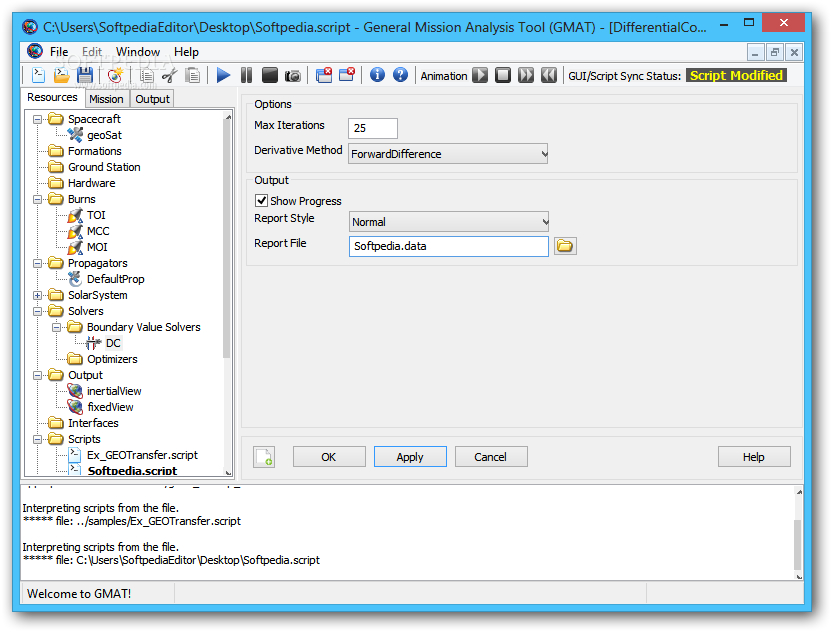Click the Animation rewind button
Image resolution: width=832 pixels, height=632 pixels.
[549, 75]
